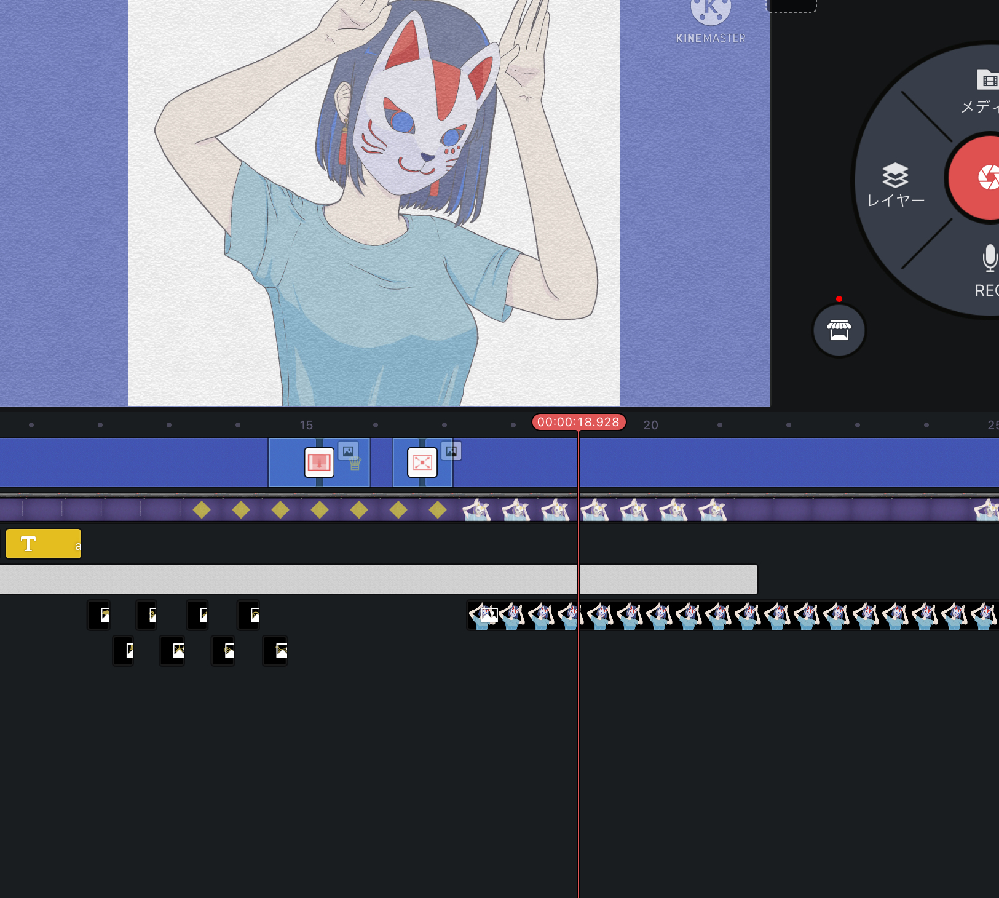999x898 pixels.
Task: Click image badge beside the red transition
Action: pyautogui.click(x=348, y=451)
